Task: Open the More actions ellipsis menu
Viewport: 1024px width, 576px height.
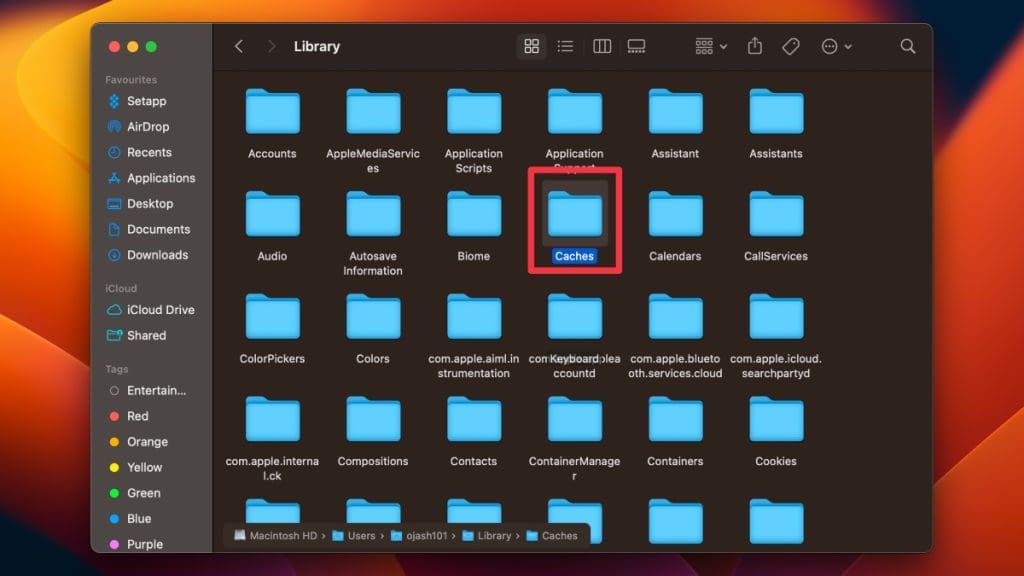Action: tap(836, 46)
